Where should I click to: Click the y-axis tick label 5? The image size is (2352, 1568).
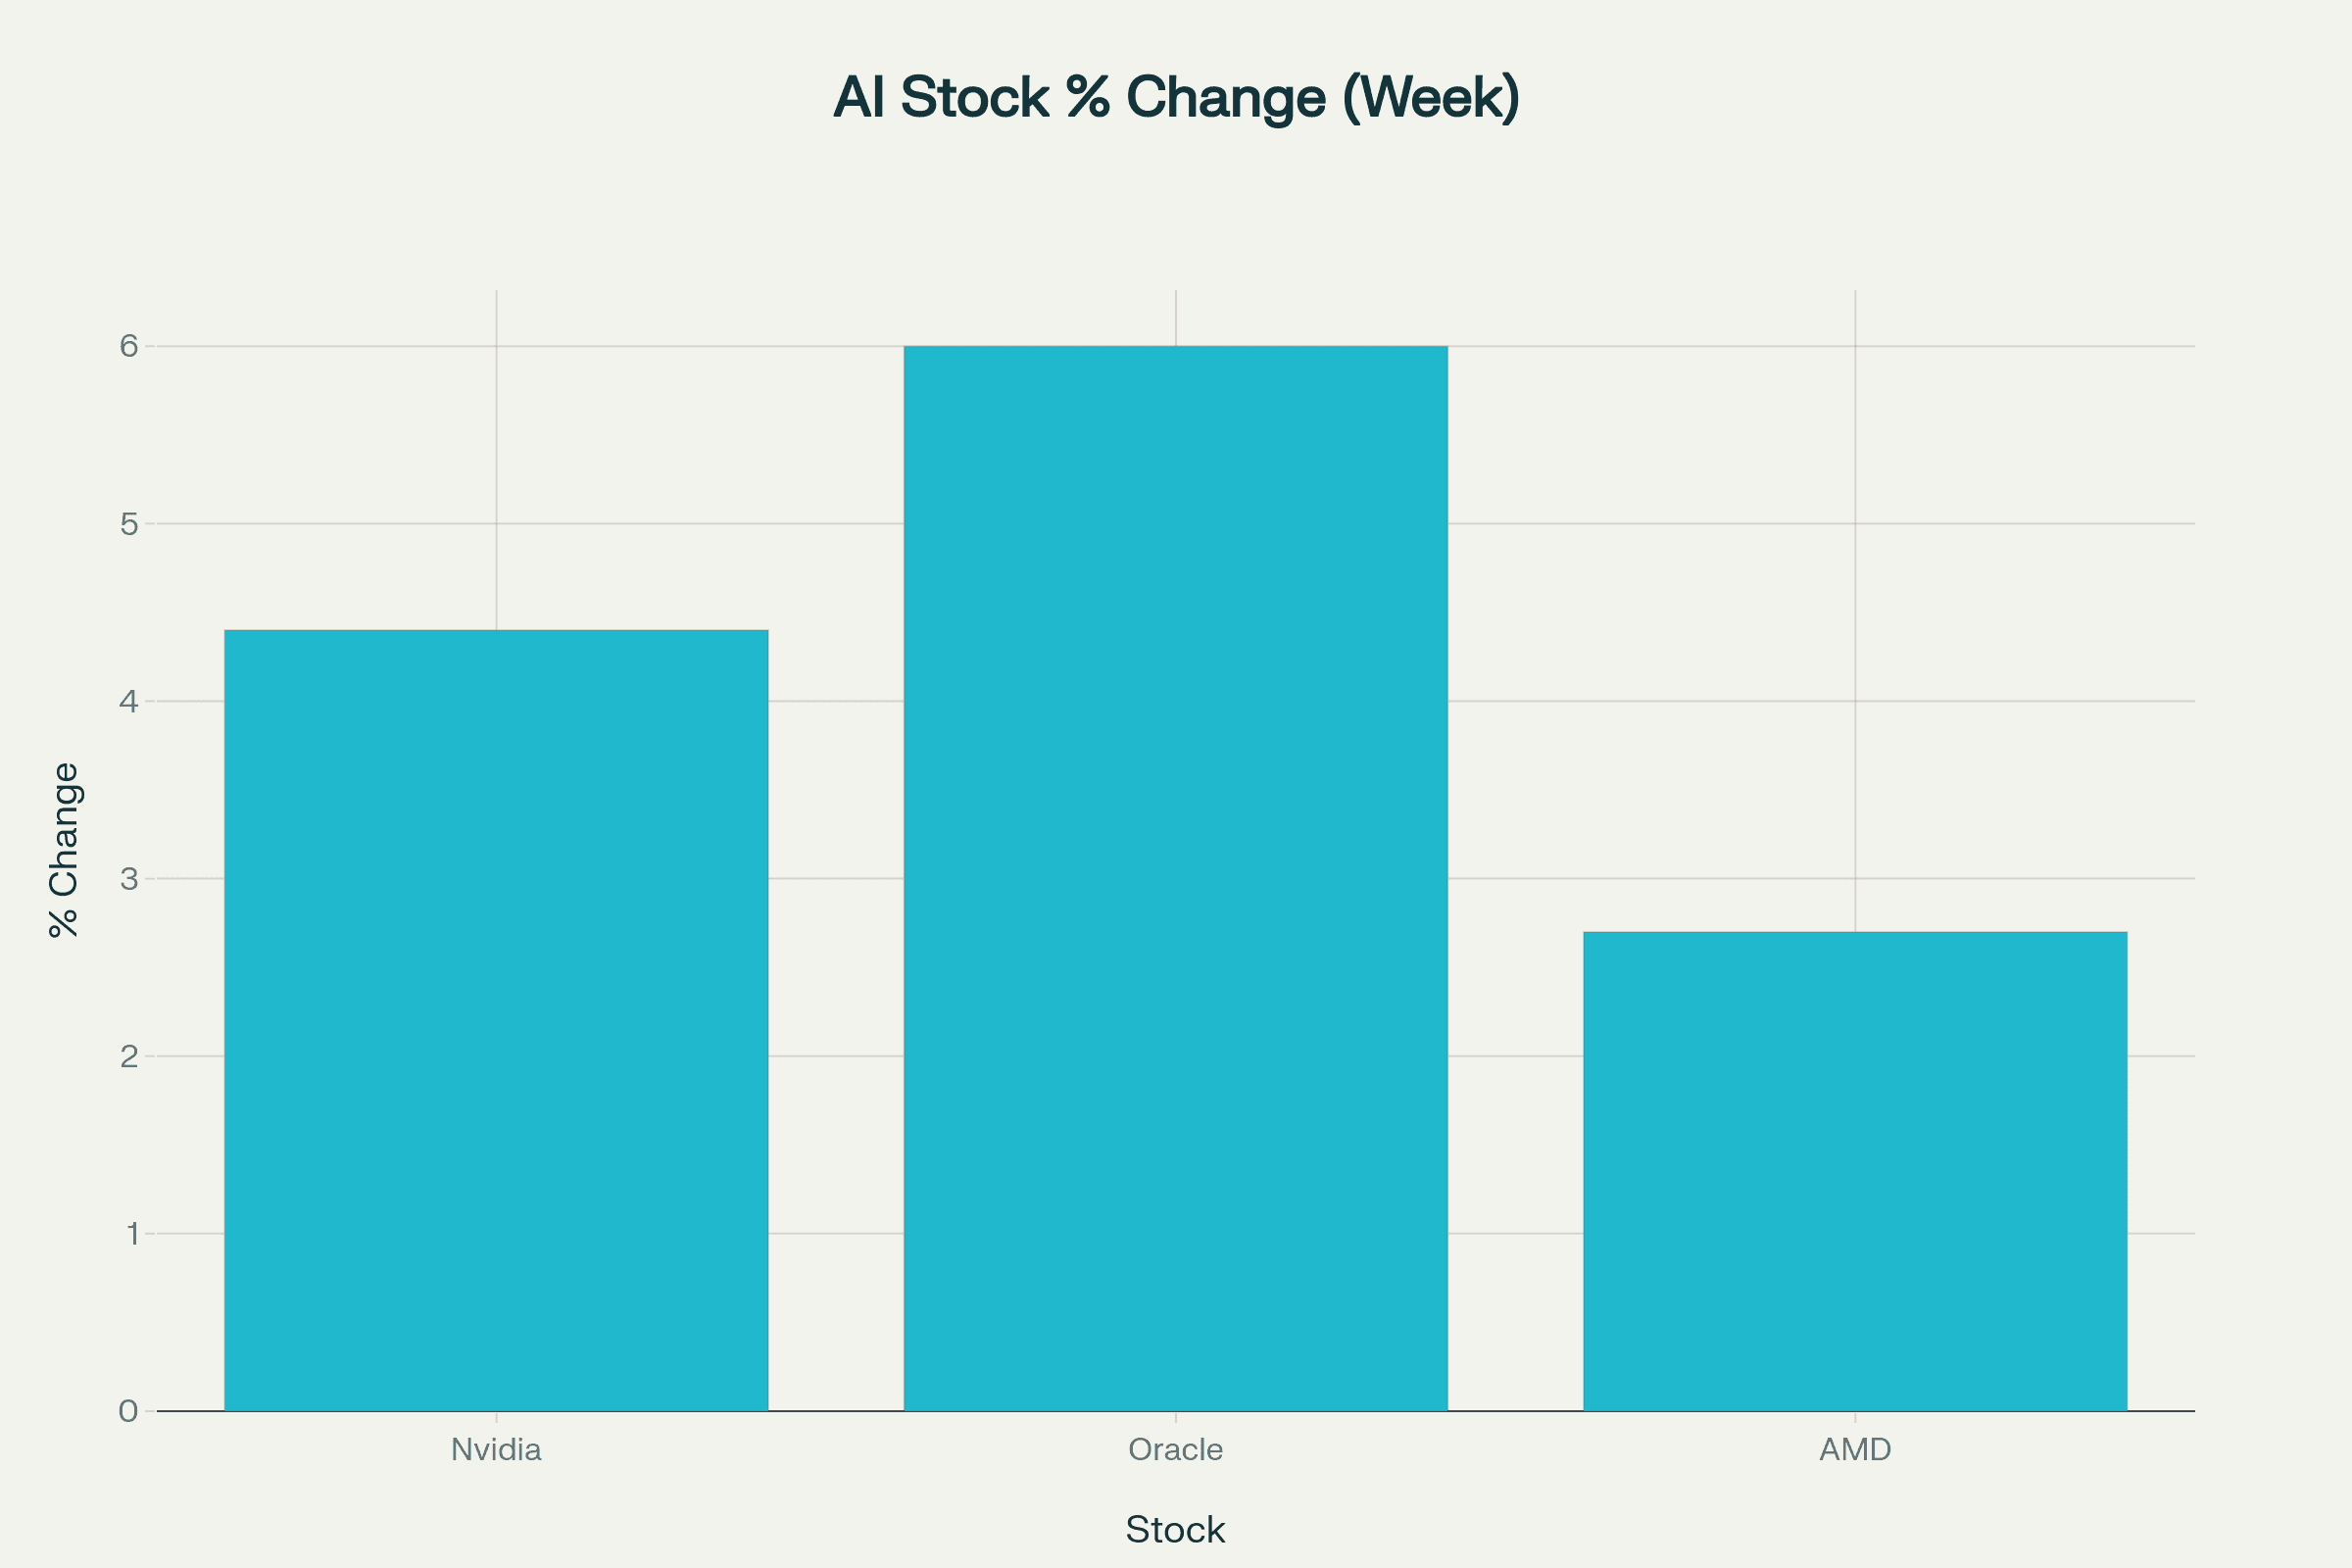(129, 524)
